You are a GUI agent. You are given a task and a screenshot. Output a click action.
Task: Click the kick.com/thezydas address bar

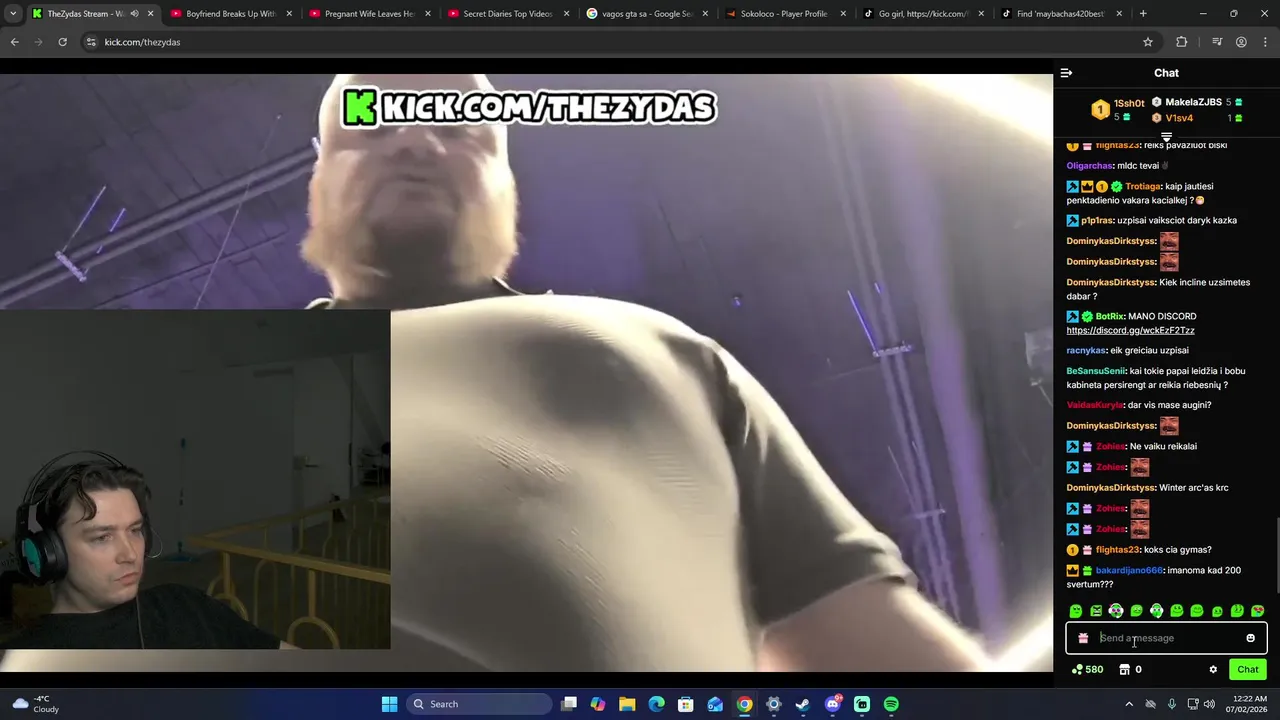coord(620,42)
